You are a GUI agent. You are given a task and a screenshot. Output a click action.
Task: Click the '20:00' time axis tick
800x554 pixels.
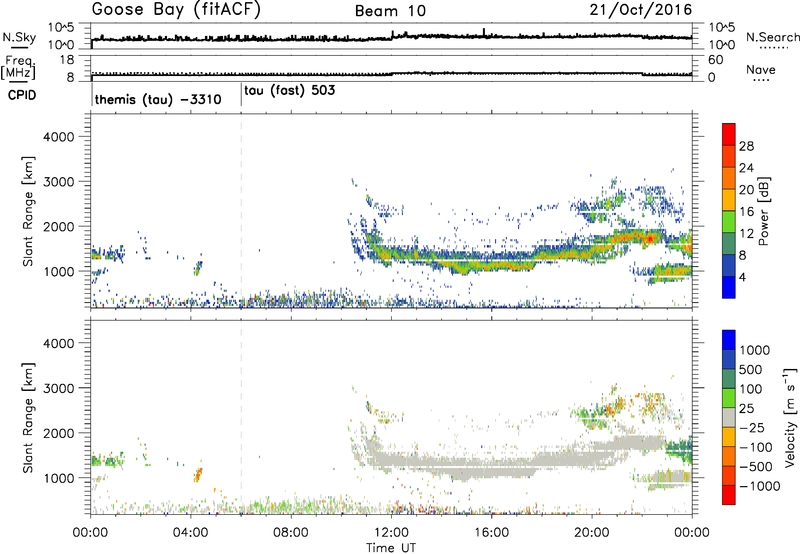[x=592, y=533]
